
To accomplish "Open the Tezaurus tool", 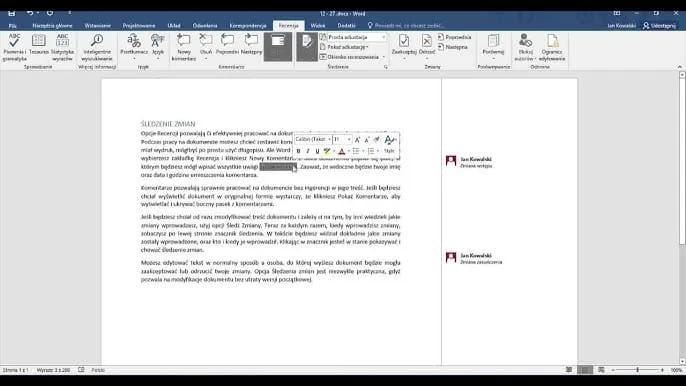I will point(38,45).
